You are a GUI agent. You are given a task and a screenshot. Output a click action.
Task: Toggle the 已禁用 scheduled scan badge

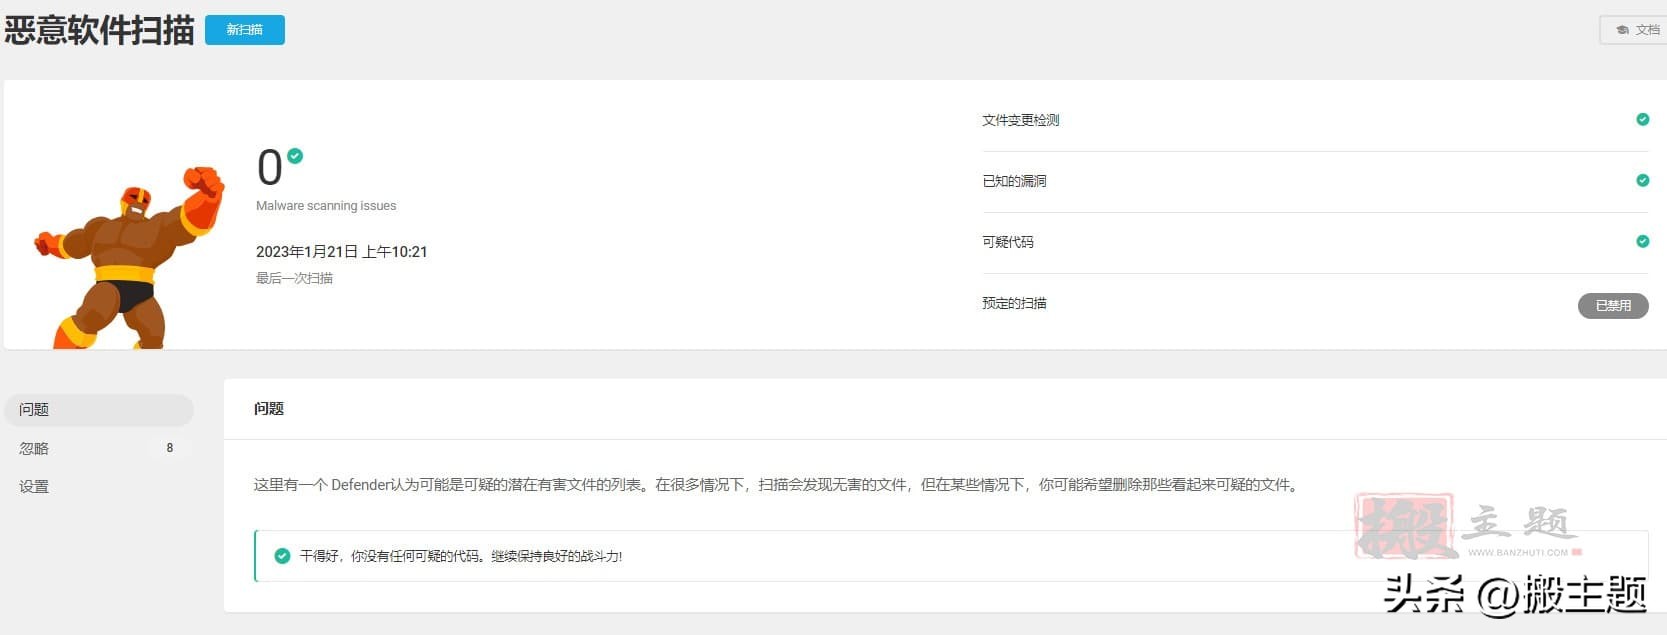[1612, 305]
